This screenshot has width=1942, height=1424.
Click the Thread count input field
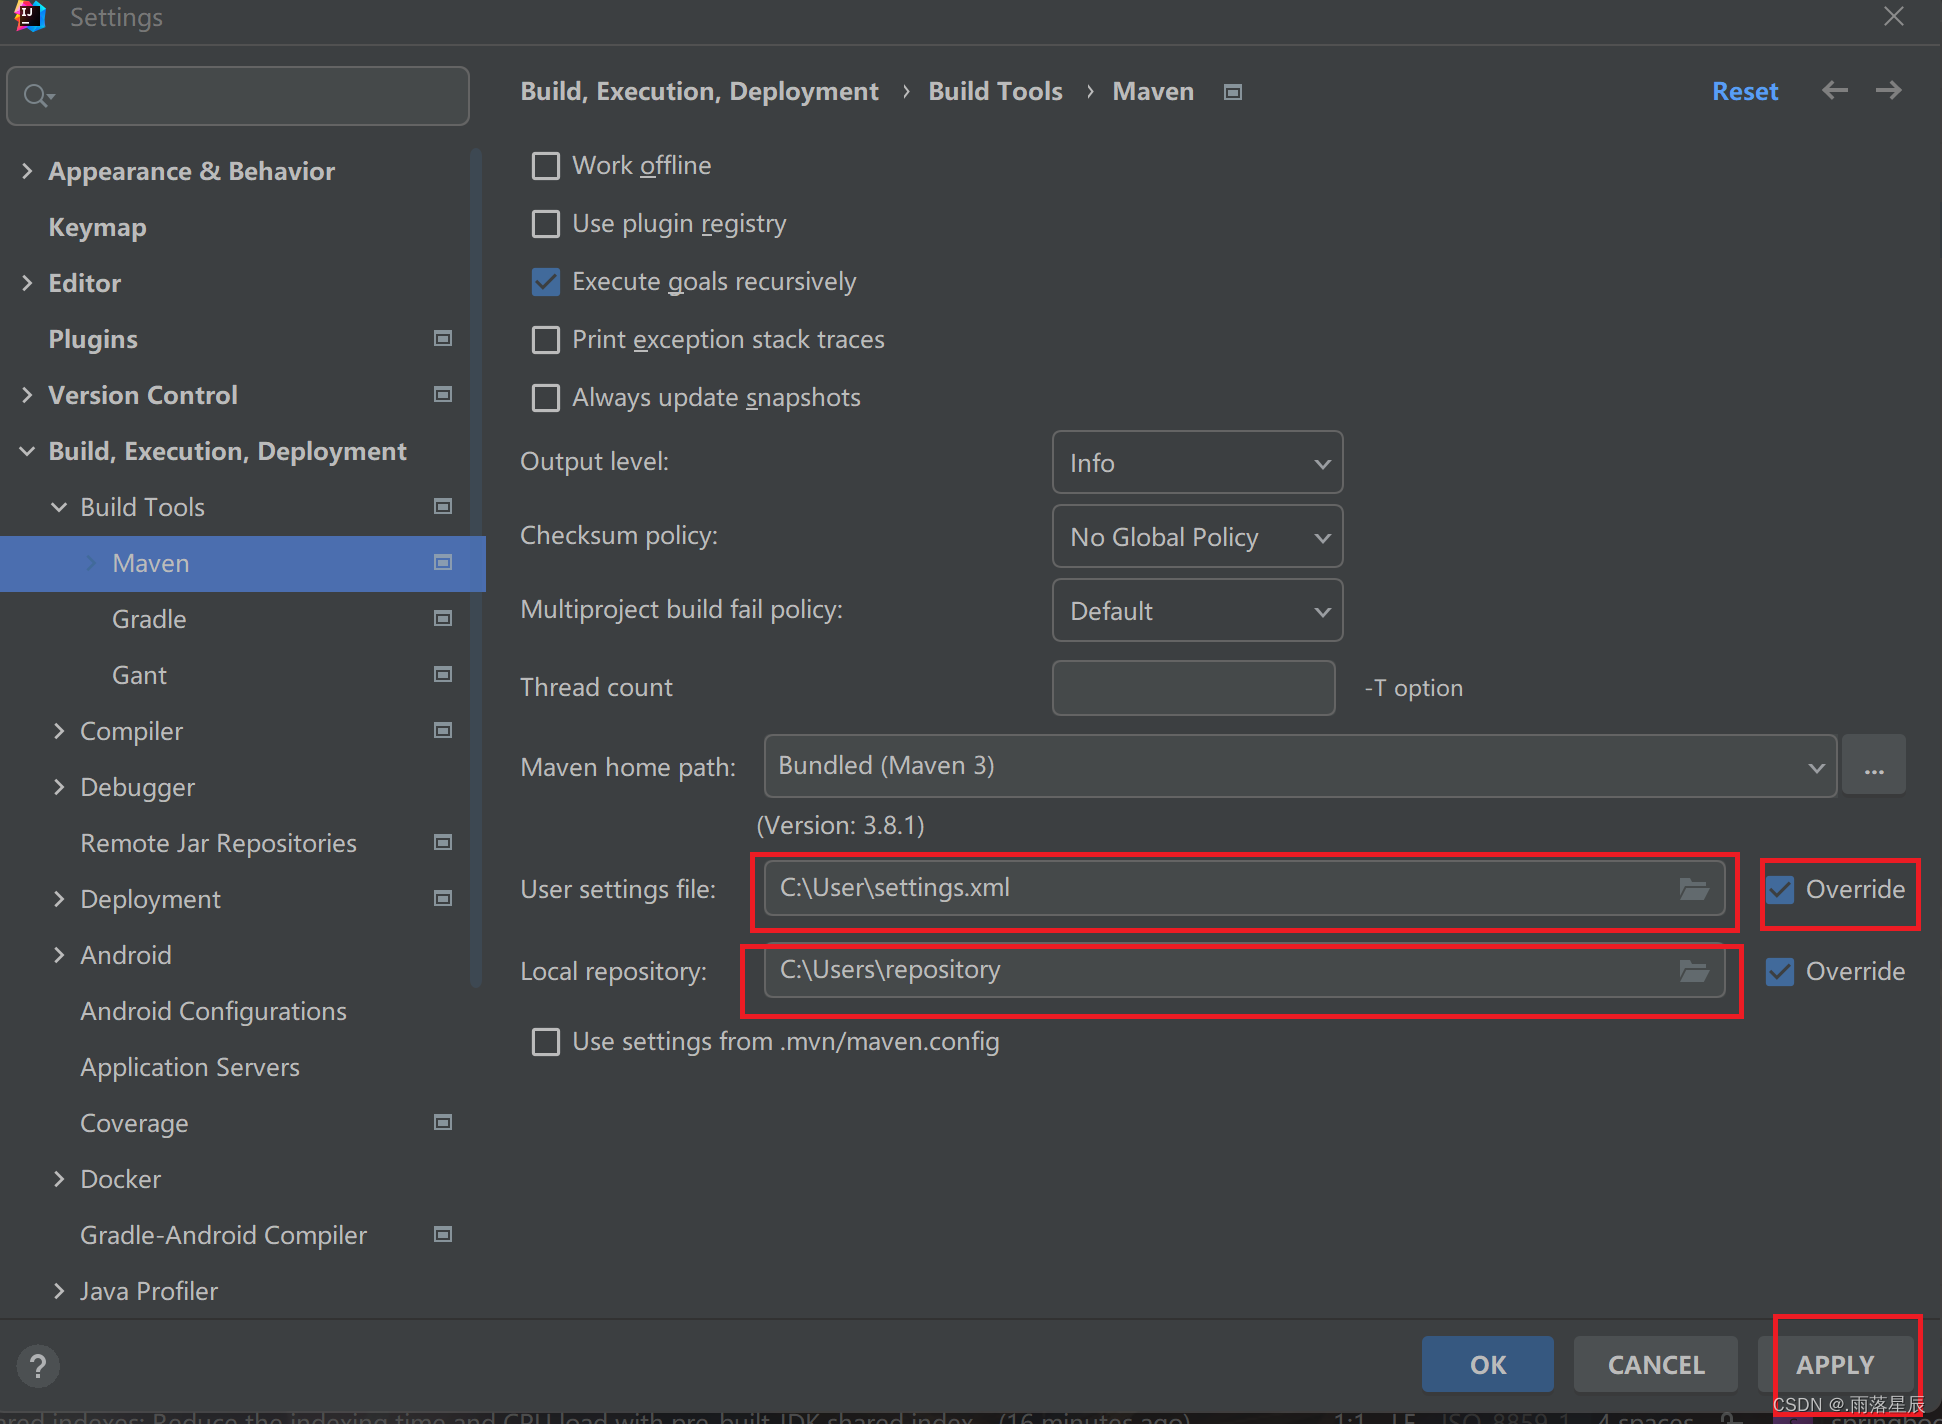point(1193,688)
